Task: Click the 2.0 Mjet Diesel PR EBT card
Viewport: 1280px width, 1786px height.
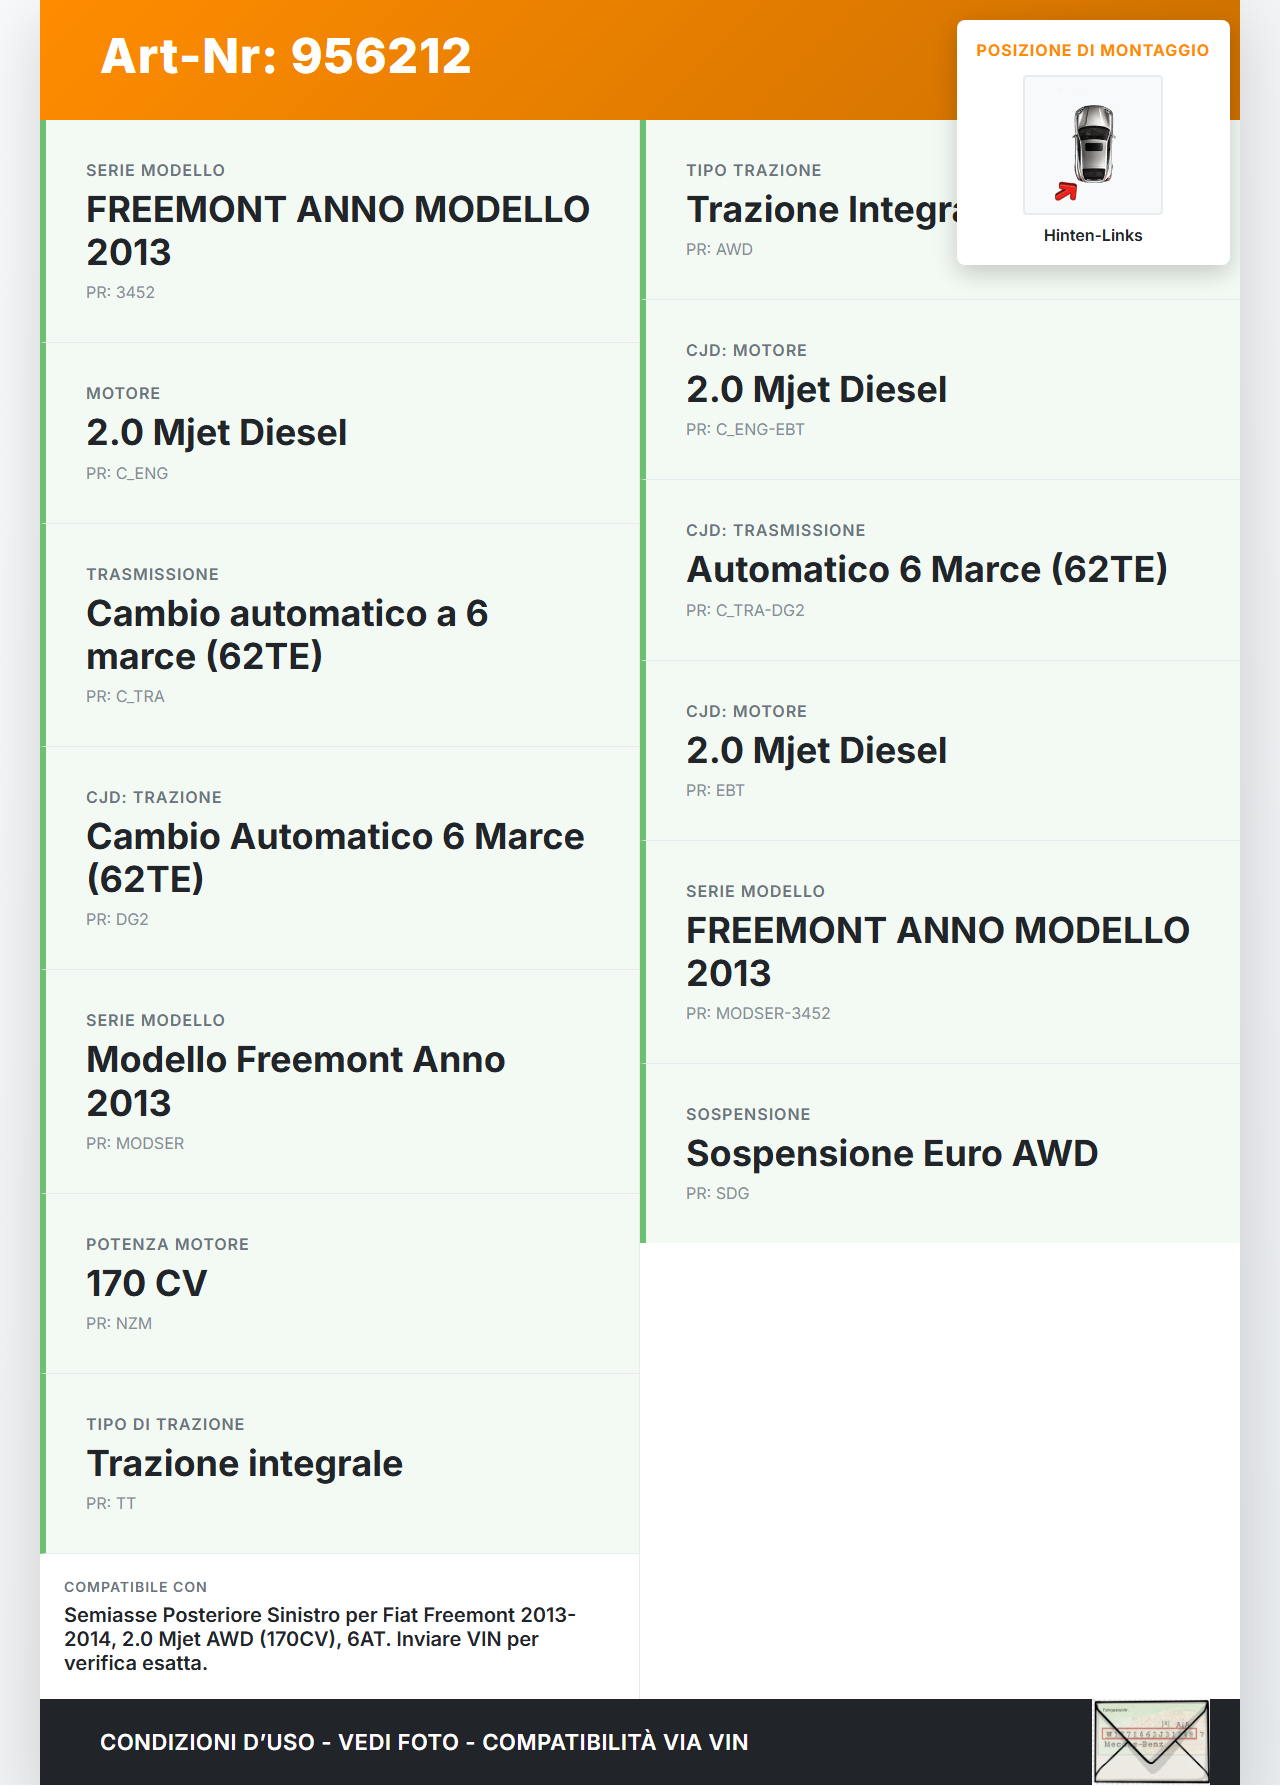Action: click(x=940, y=751)
